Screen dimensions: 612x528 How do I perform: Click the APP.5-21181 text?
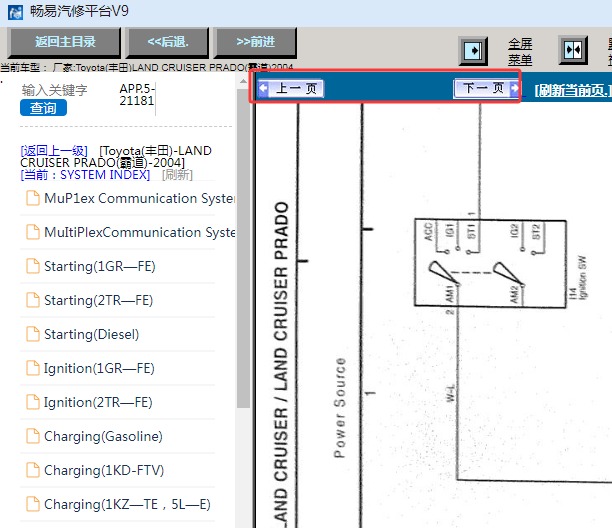pos(137,95)
